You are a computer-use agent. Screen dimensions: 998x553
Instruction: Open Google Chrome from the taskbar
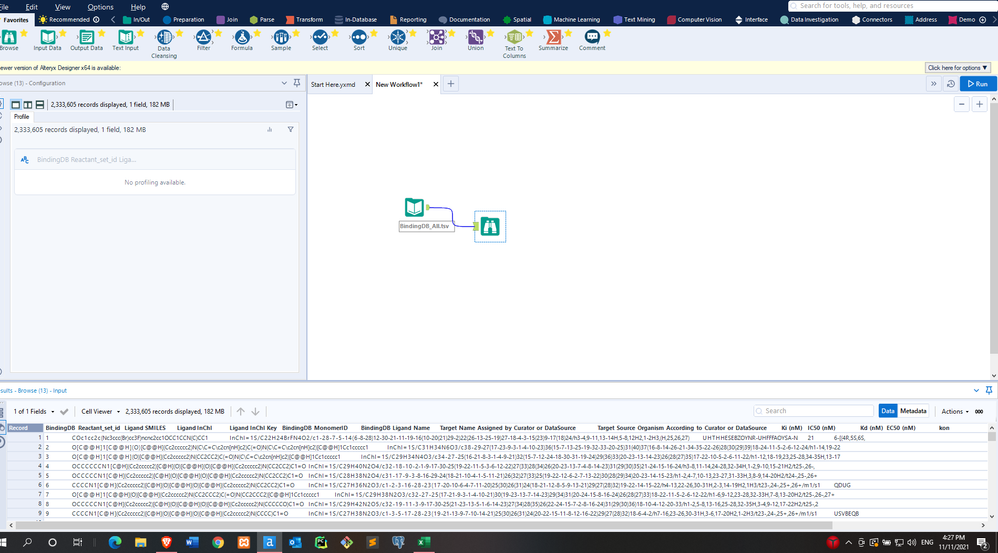click(218, 542)
